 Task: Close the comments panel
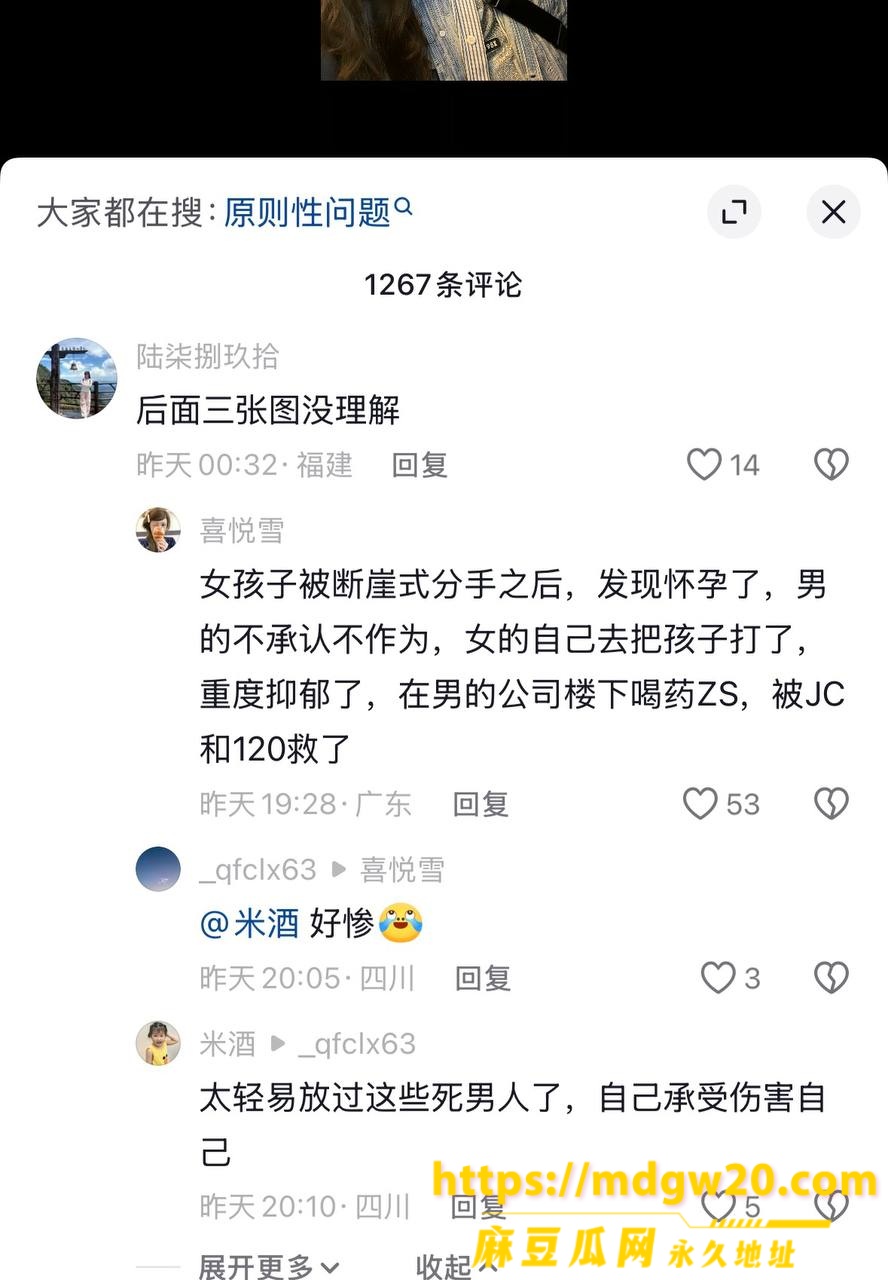[x=833, y=212]
